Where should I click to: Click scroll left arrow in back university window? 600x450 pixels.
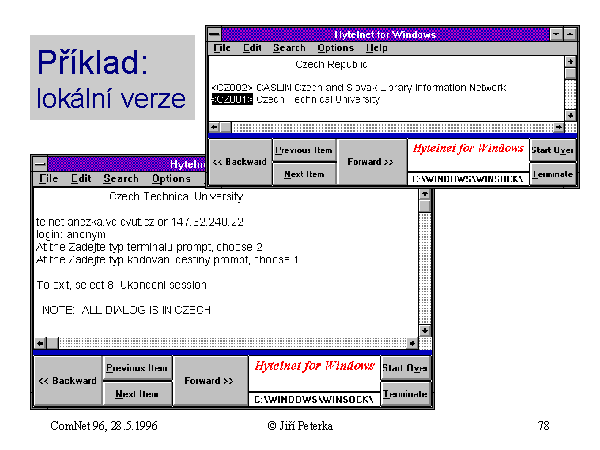[40, 343]
